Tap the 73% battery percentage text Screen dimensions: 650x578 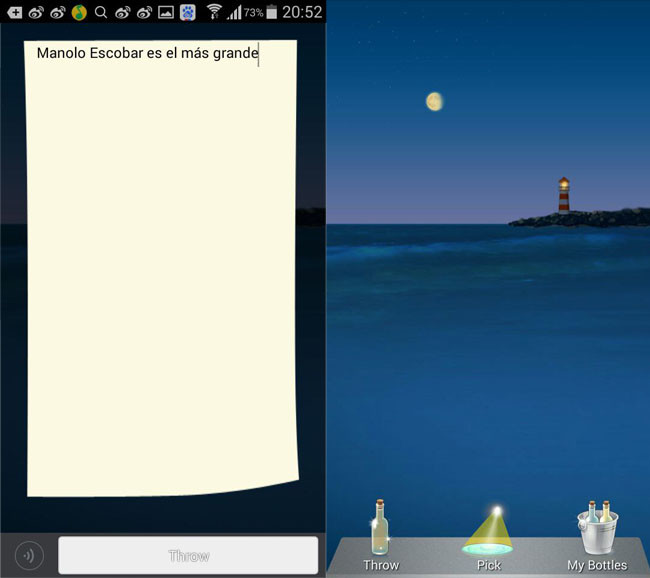tap(254, 12)
